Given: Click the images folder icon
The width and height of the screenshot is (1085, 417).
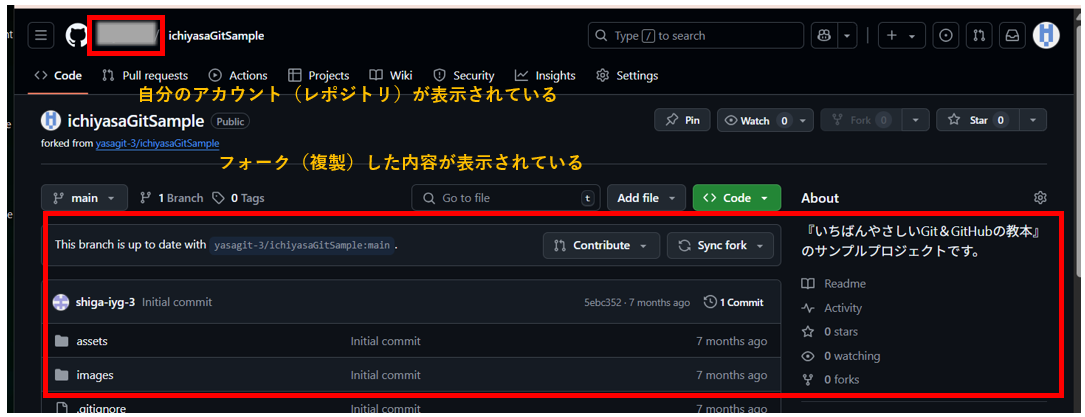Looking at the screenshot, I should [62, 375].
